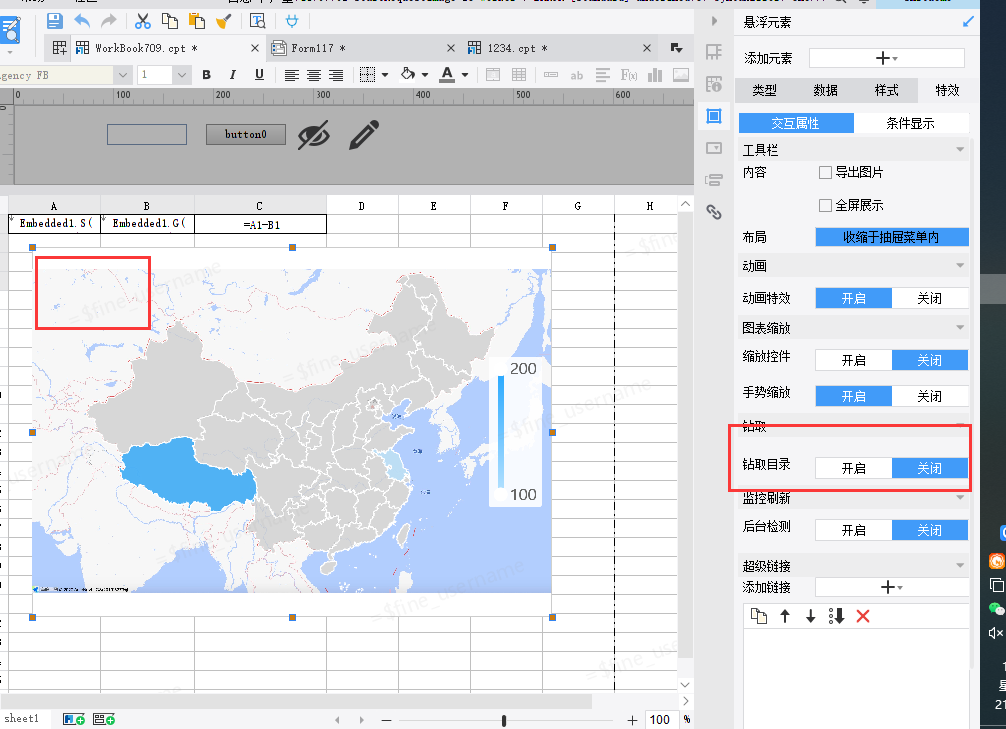
Task: Click the blue arrow in floating element header
Action: click(x=968, y=22)
